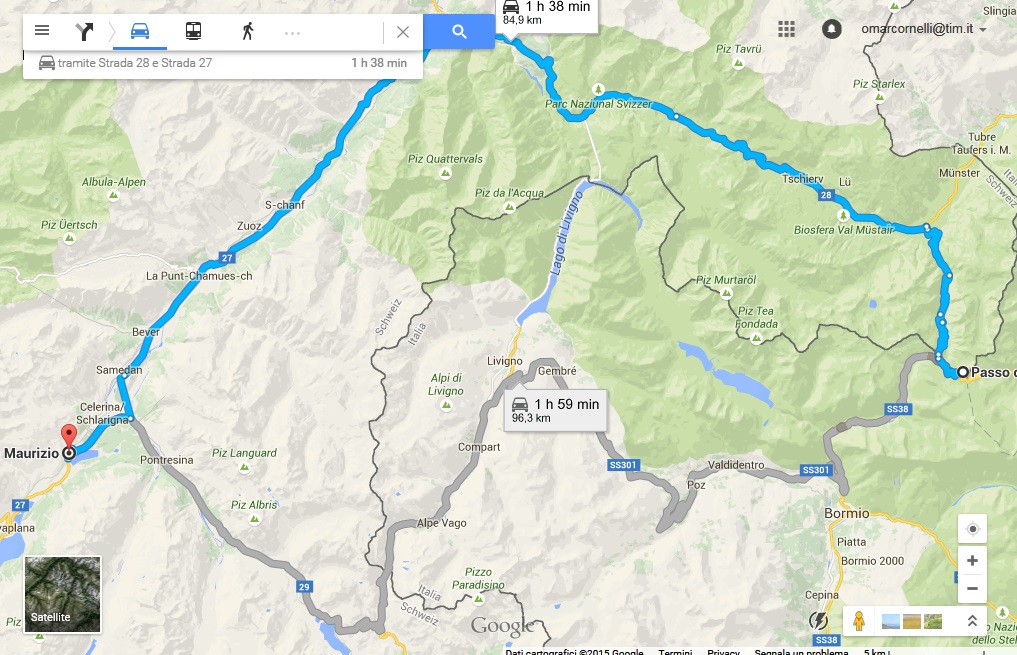Switch to public transit travel mode
Image resolution: width=1017 pixels, height=655 pixels.
(193, 31)
